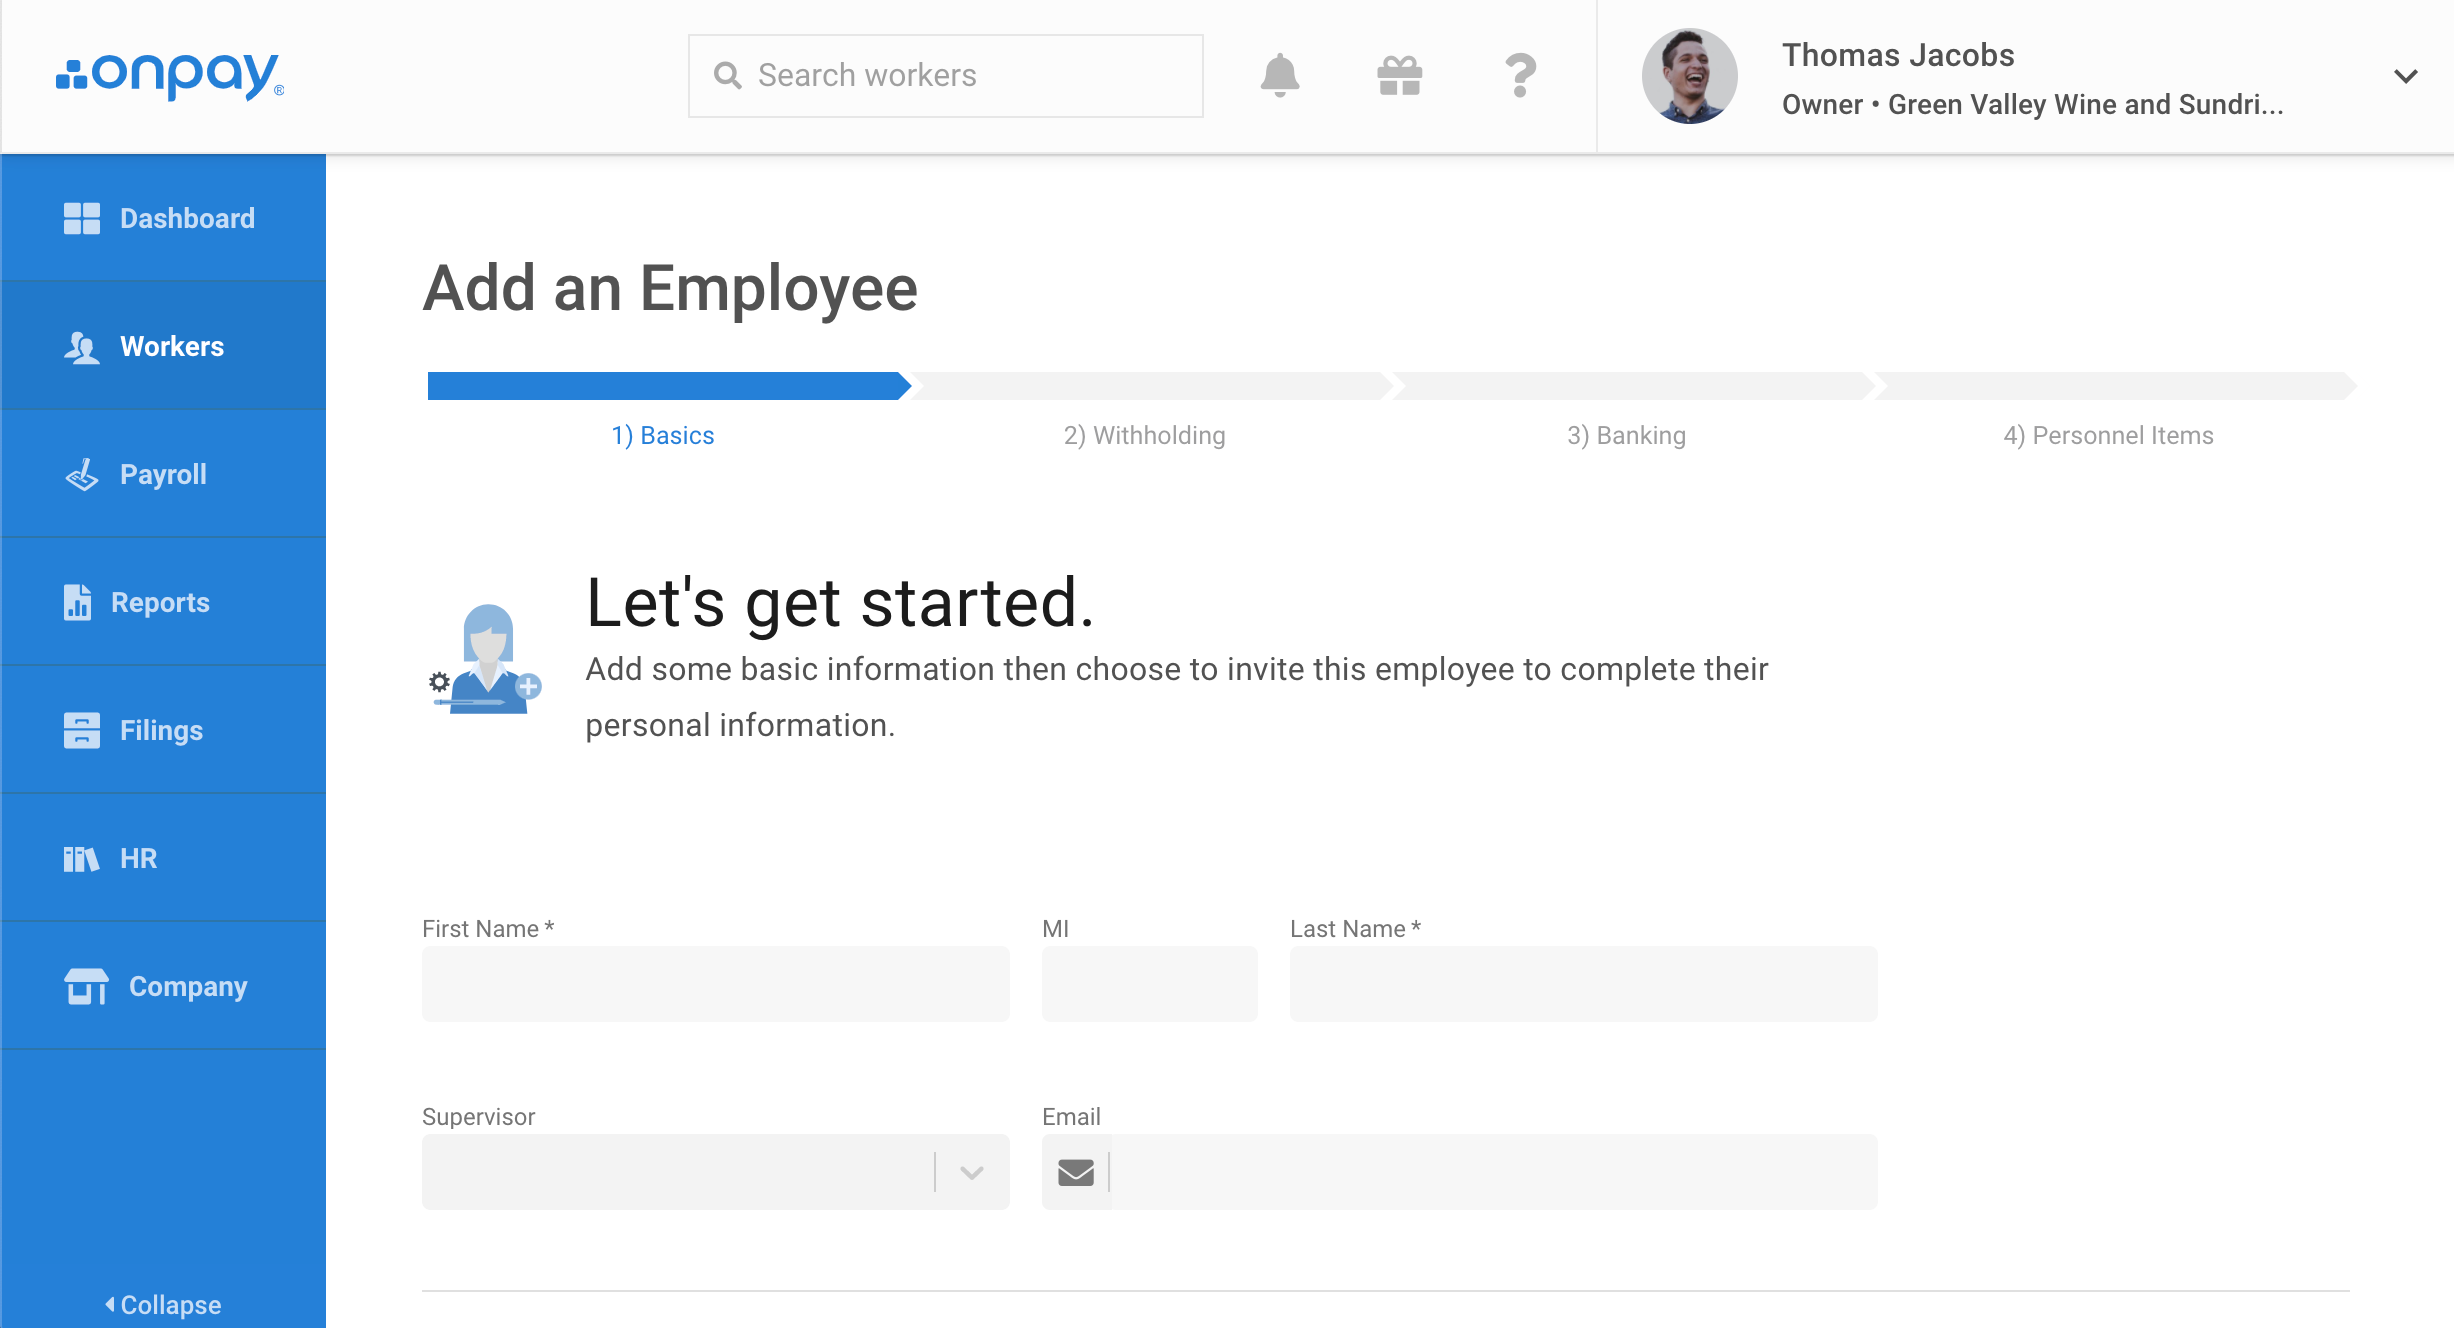Navigate to Filings in sidebar
The height and width of the screenshot is (1328, 2454).
tap(163, 730)
